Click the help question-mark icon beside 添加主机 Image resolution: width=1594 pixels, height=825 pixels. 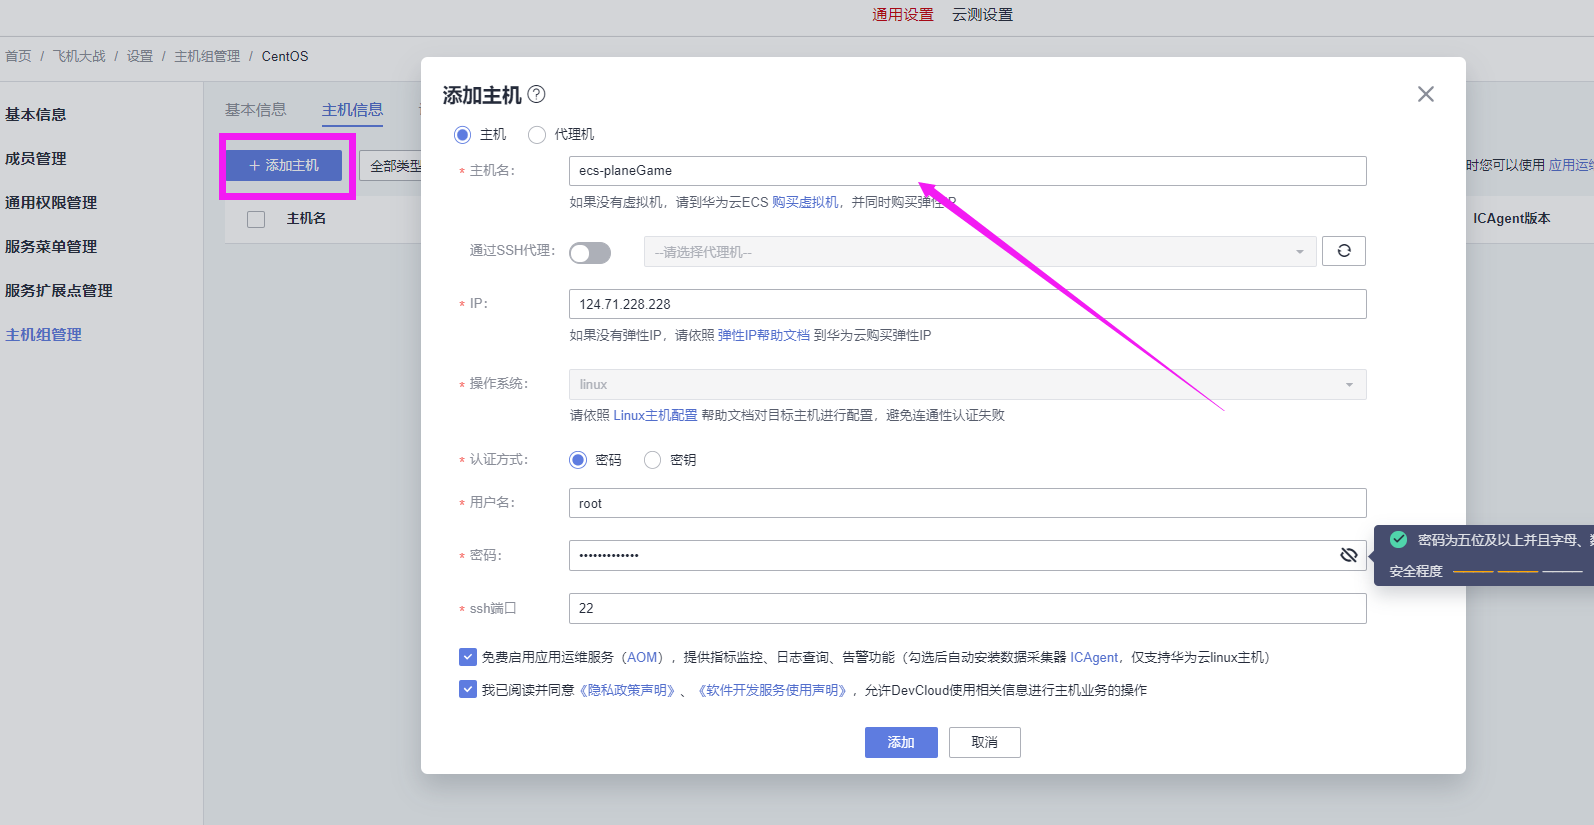coord(537,94)
